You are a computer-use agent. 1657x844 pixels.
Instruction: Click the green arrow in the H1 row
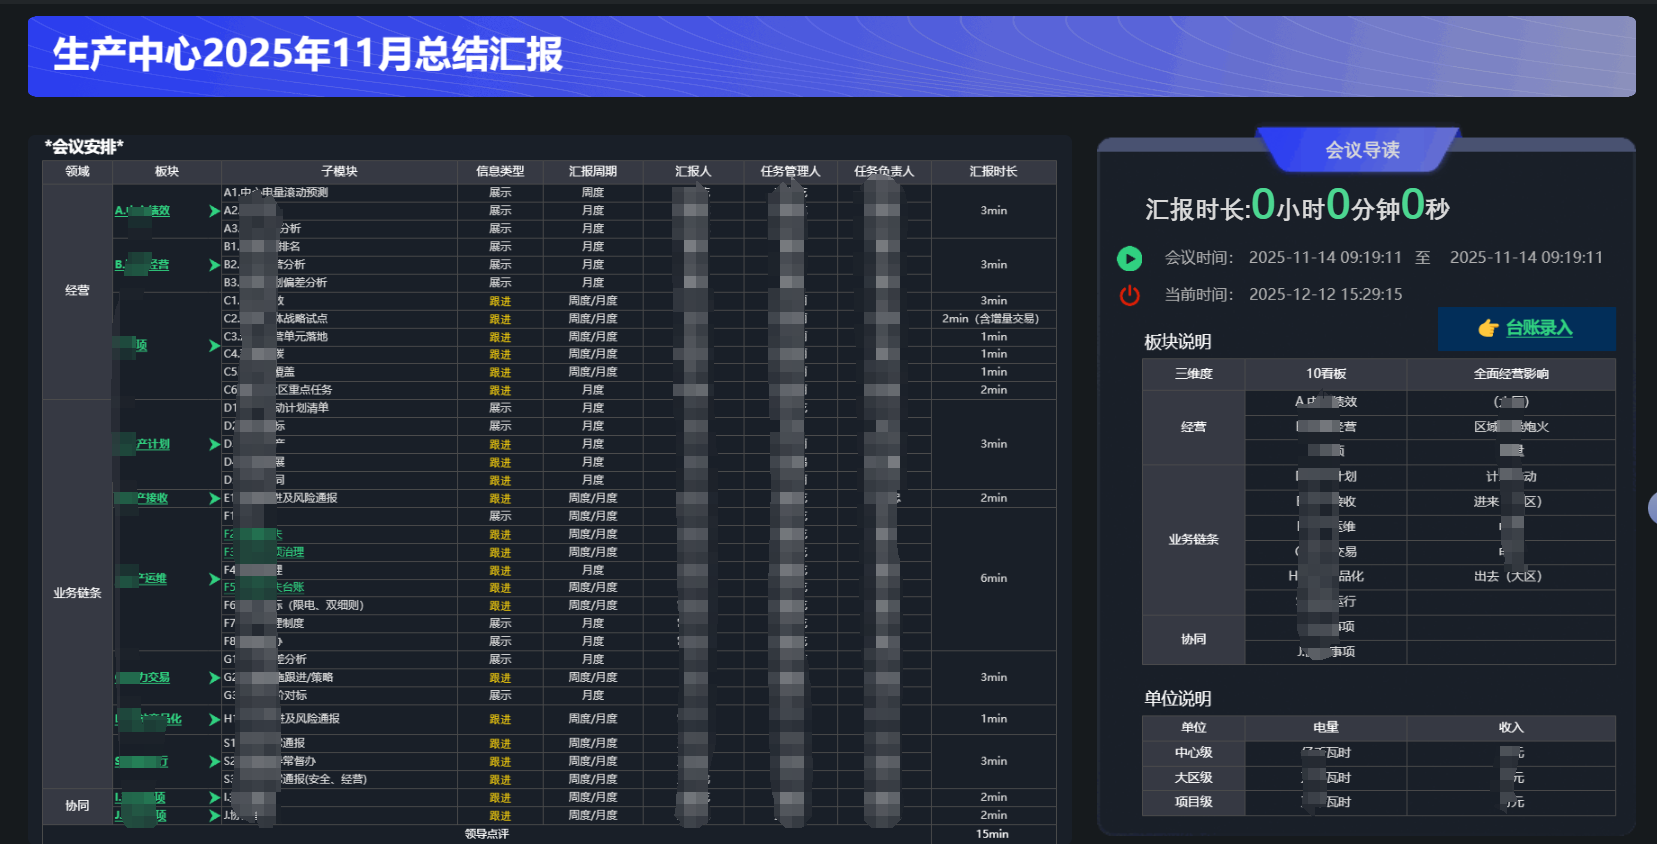[214, 719]
